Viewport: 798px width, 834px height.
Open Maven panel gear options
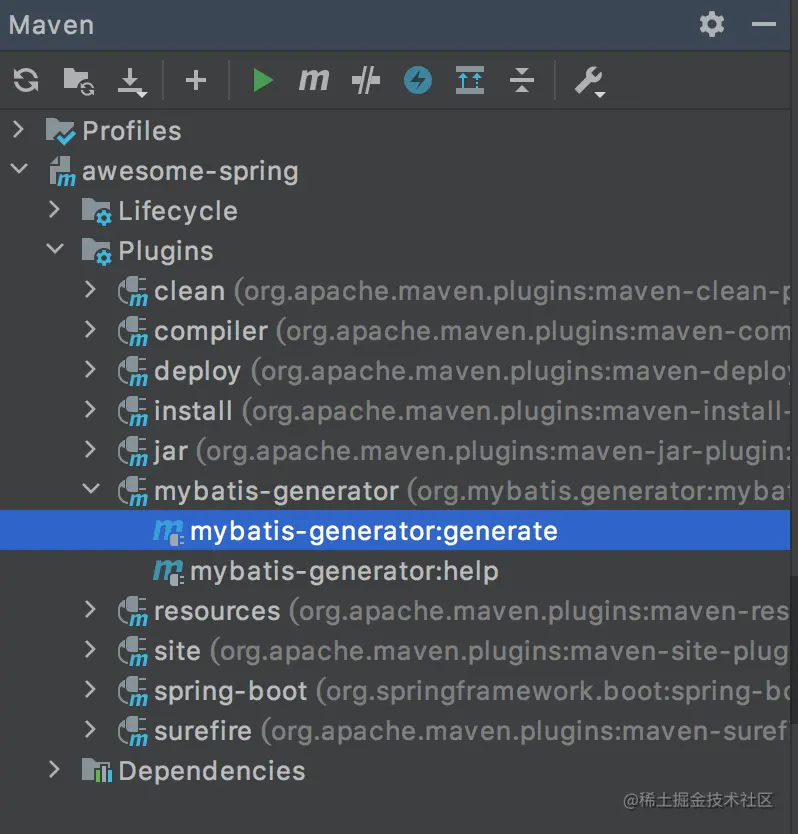click(x=712, y=24)
